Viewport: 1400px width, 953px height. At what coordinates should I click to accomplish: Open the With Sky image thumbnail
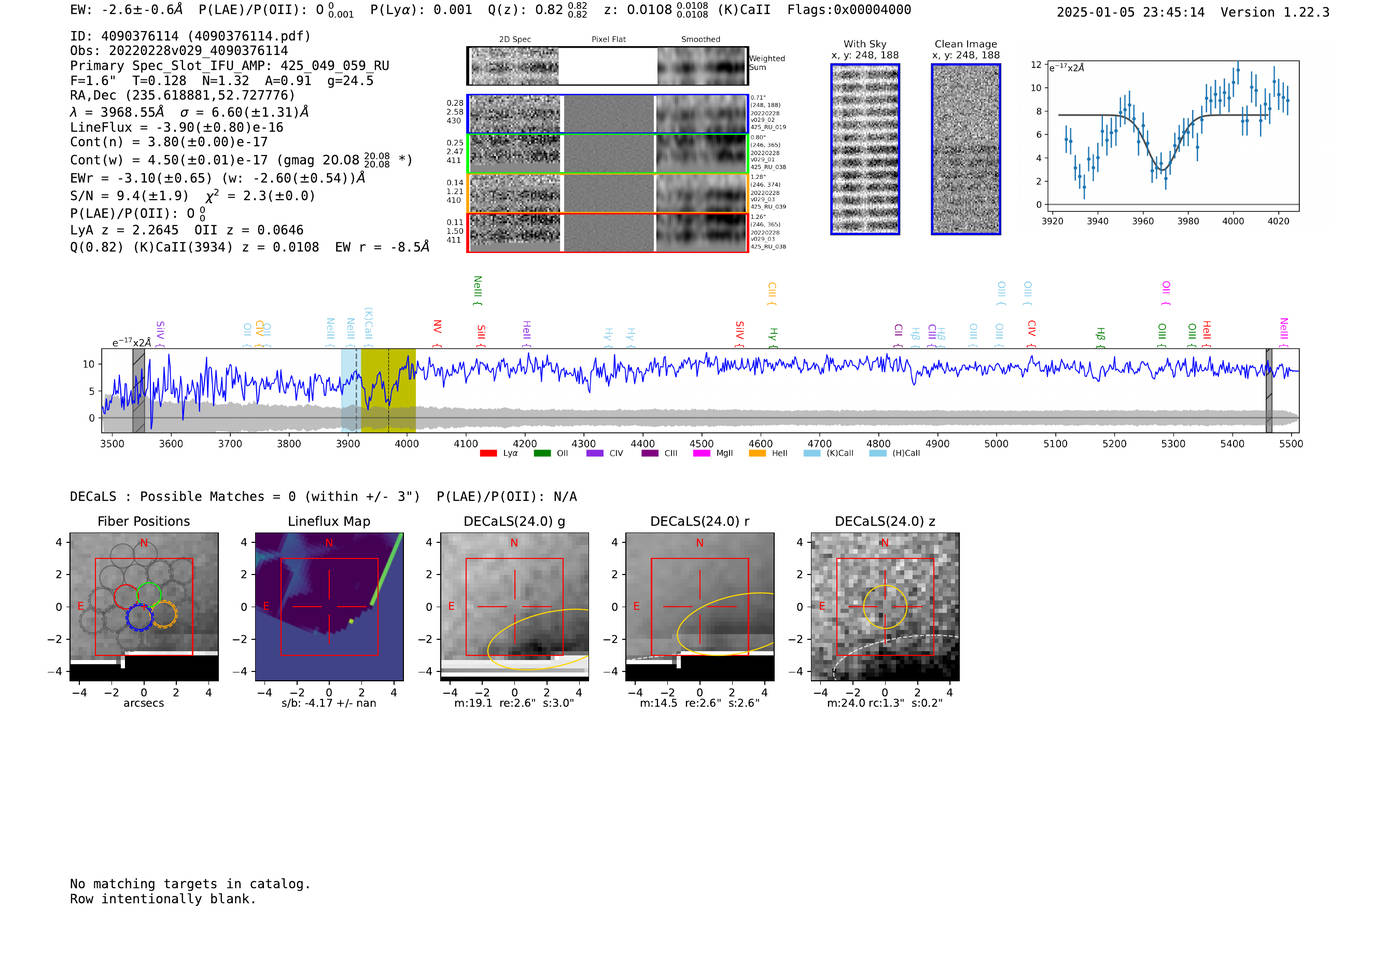coord(865,149)
